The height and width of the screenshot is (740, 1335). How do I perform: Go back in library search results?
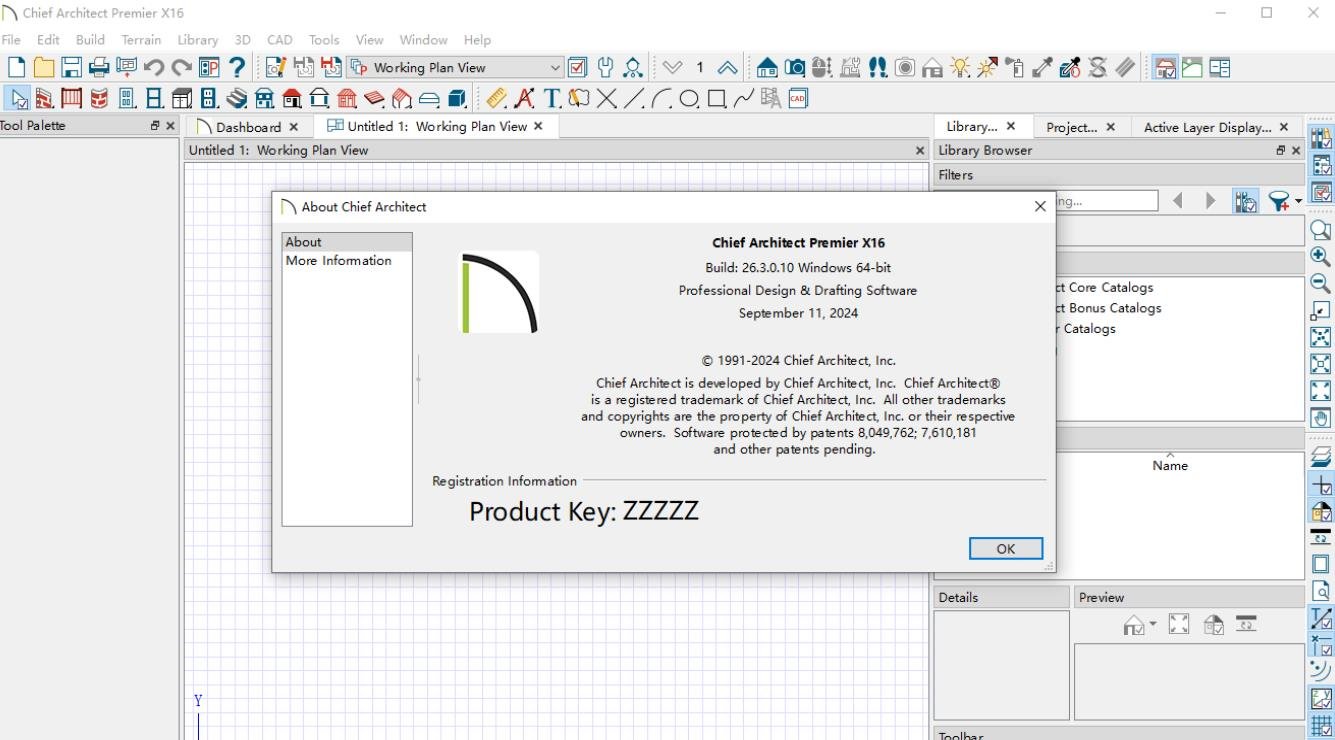[1178, 201]
